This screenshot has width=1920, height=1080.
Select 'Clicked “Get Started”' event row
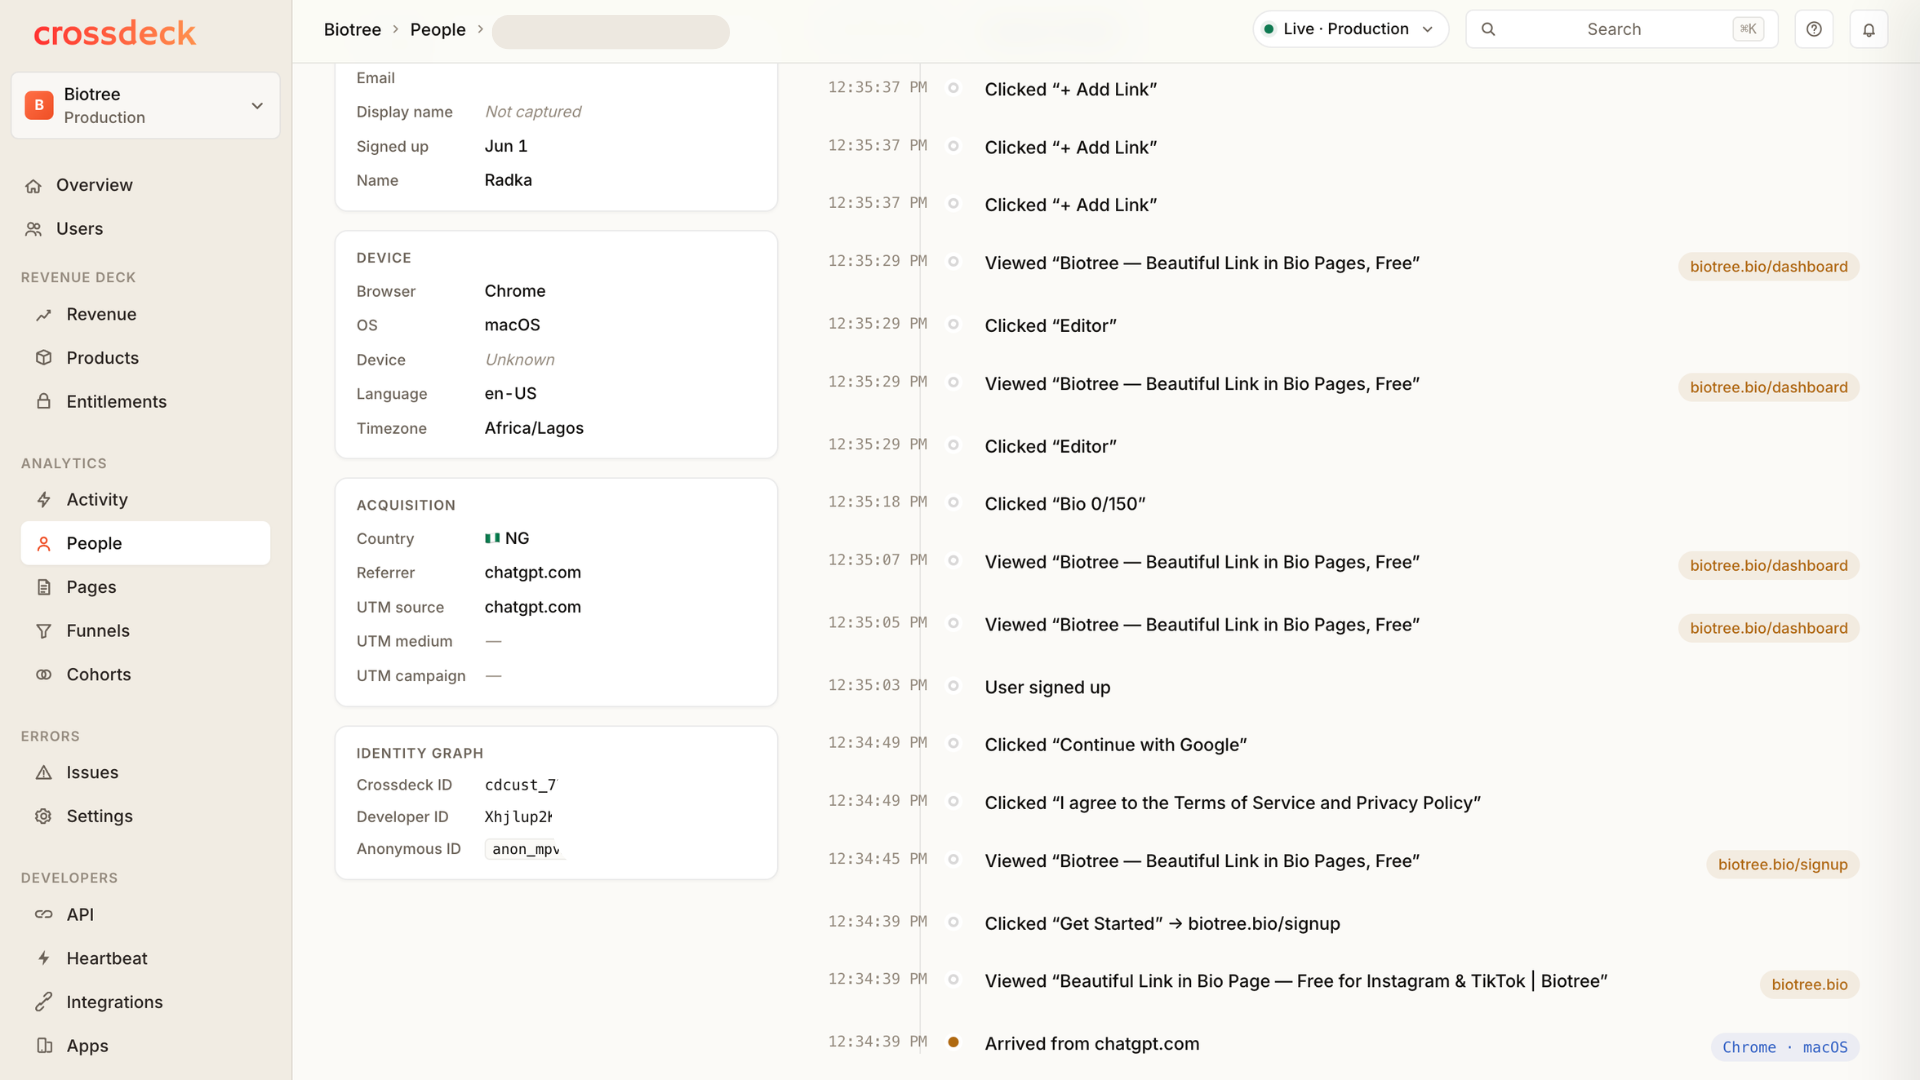(1162, 924)
